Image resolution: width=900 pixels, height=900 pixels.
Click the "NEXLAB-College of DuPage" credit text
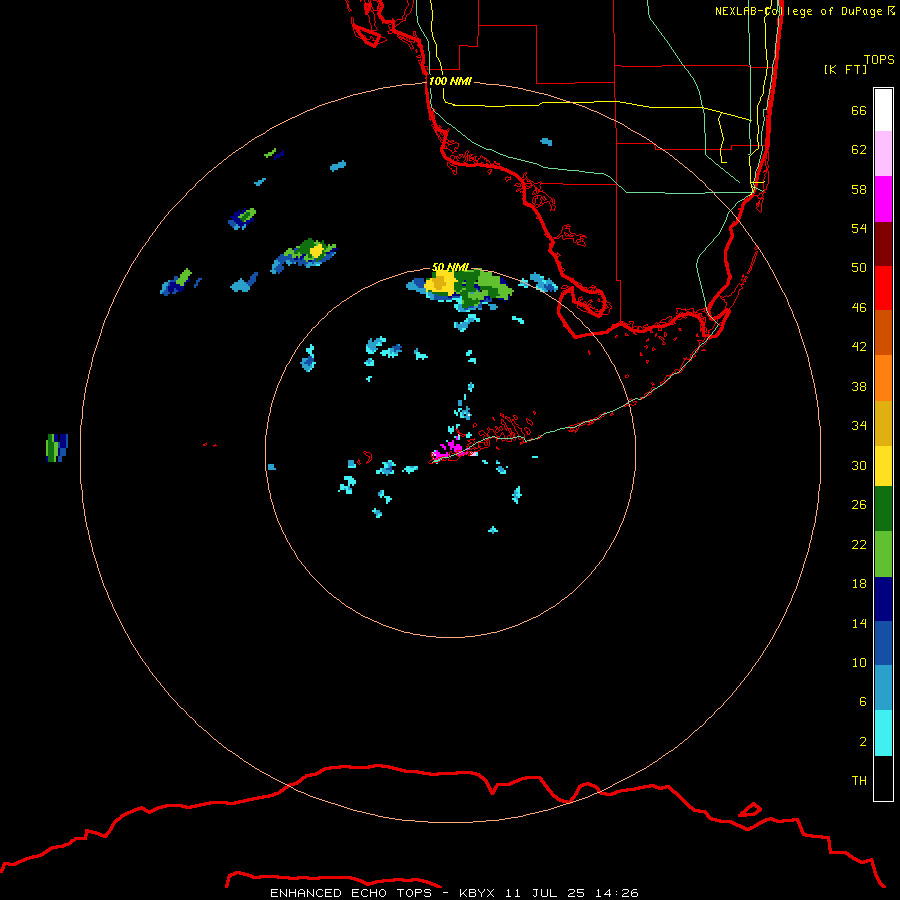(x=798, y=11)
